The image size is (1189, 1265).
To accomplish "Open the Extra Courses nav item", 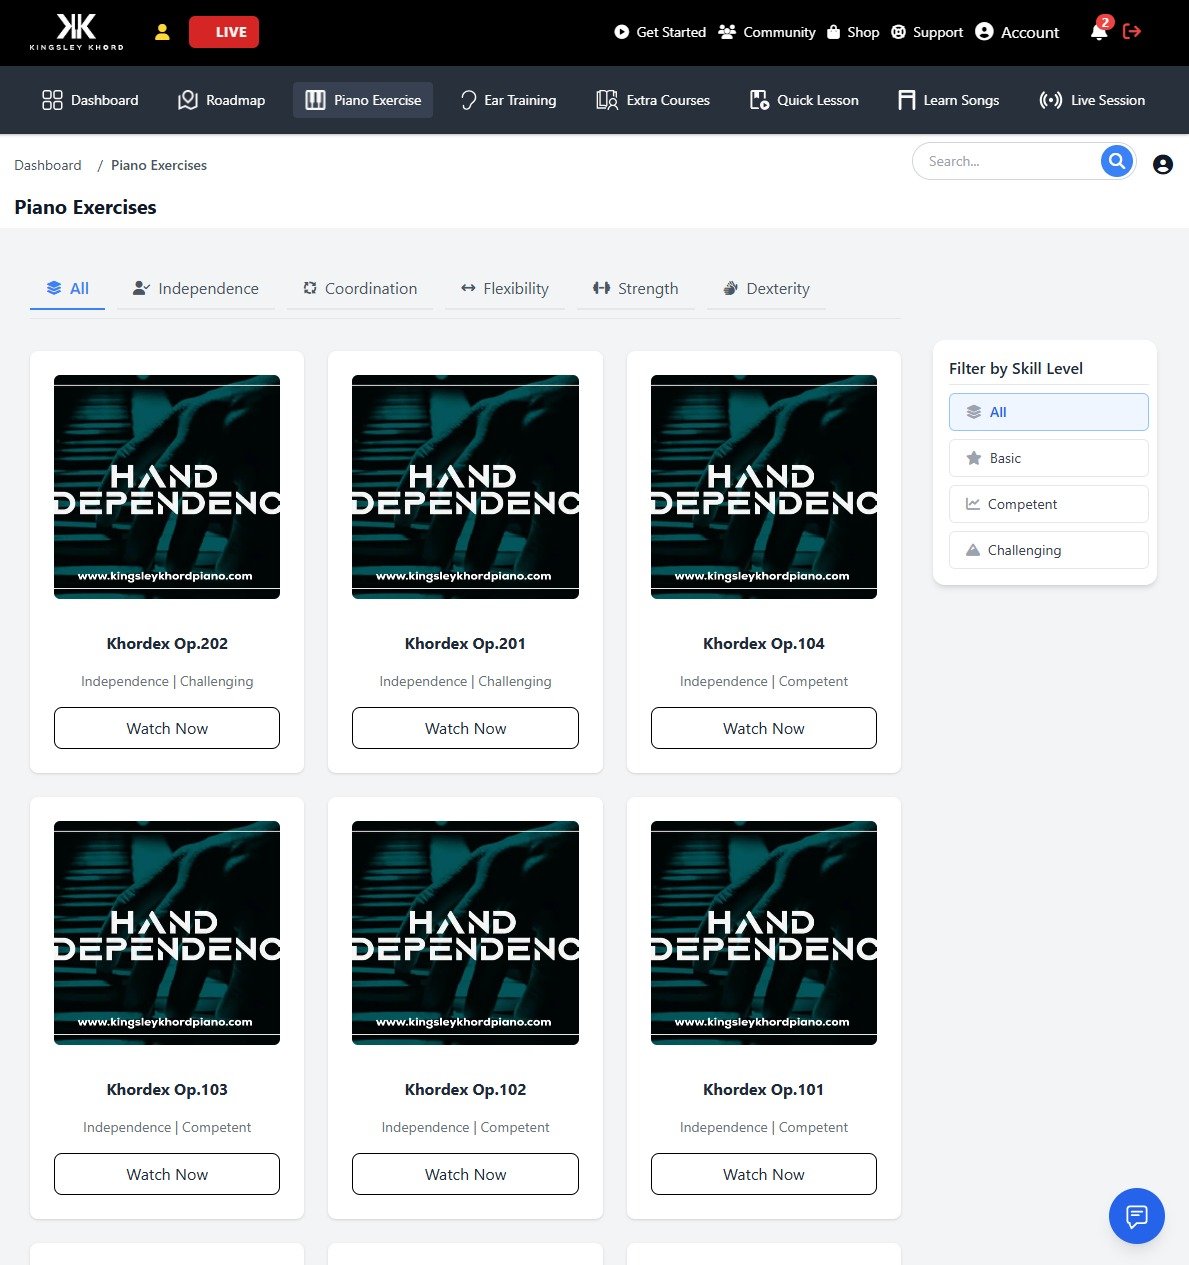I will [x=653, y=100].
